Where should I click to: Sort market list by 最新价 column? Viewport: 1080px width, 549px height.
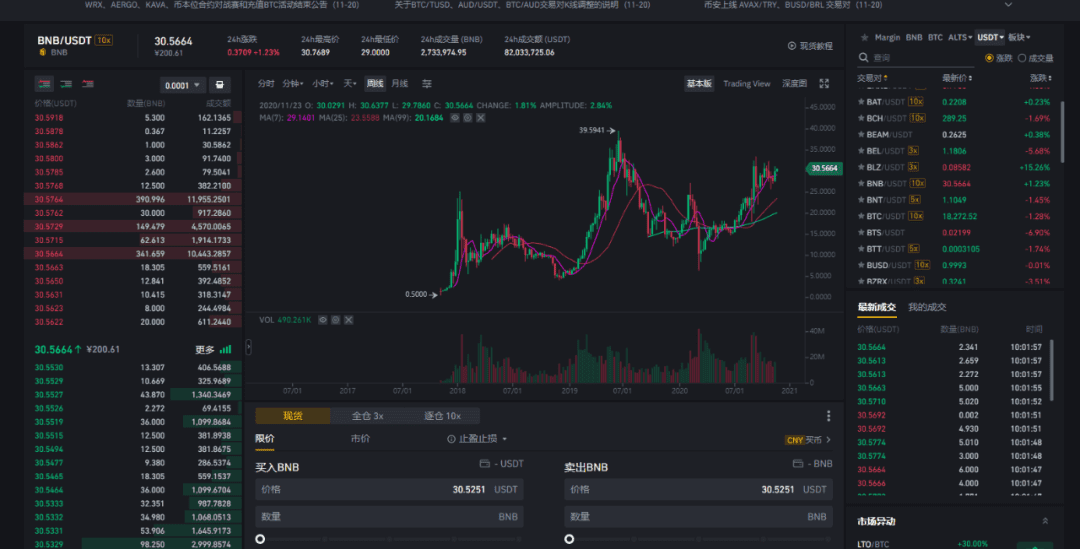point(957,78)
